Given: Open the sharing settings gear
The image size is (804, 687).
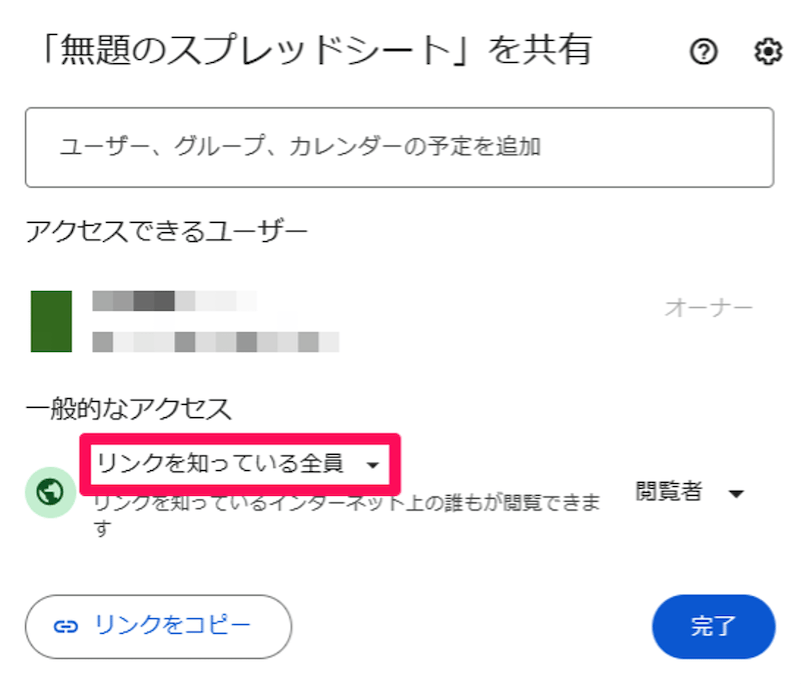Looking at the screenshot, I should point(767,53).
